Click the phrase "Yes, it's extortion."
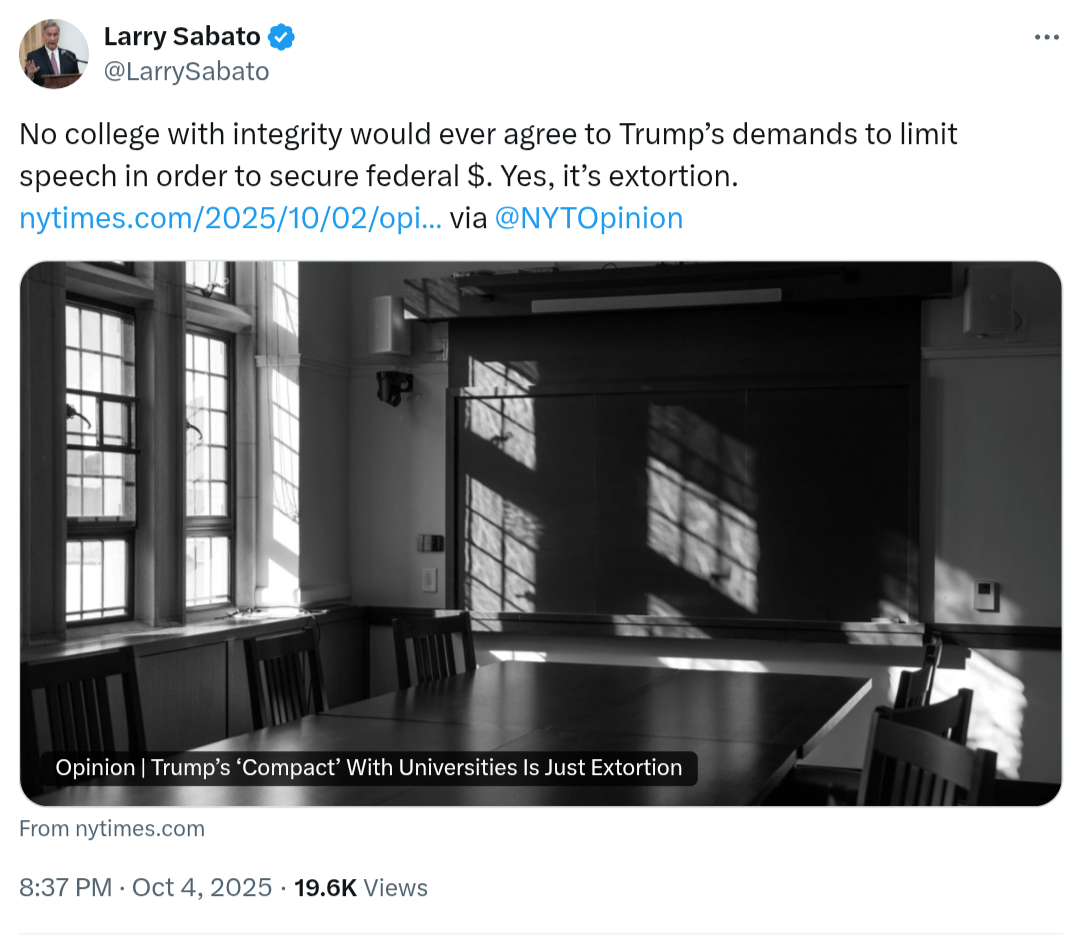Image resolution: width=1080 pixels, height=939 pixels. click(617, 176)
